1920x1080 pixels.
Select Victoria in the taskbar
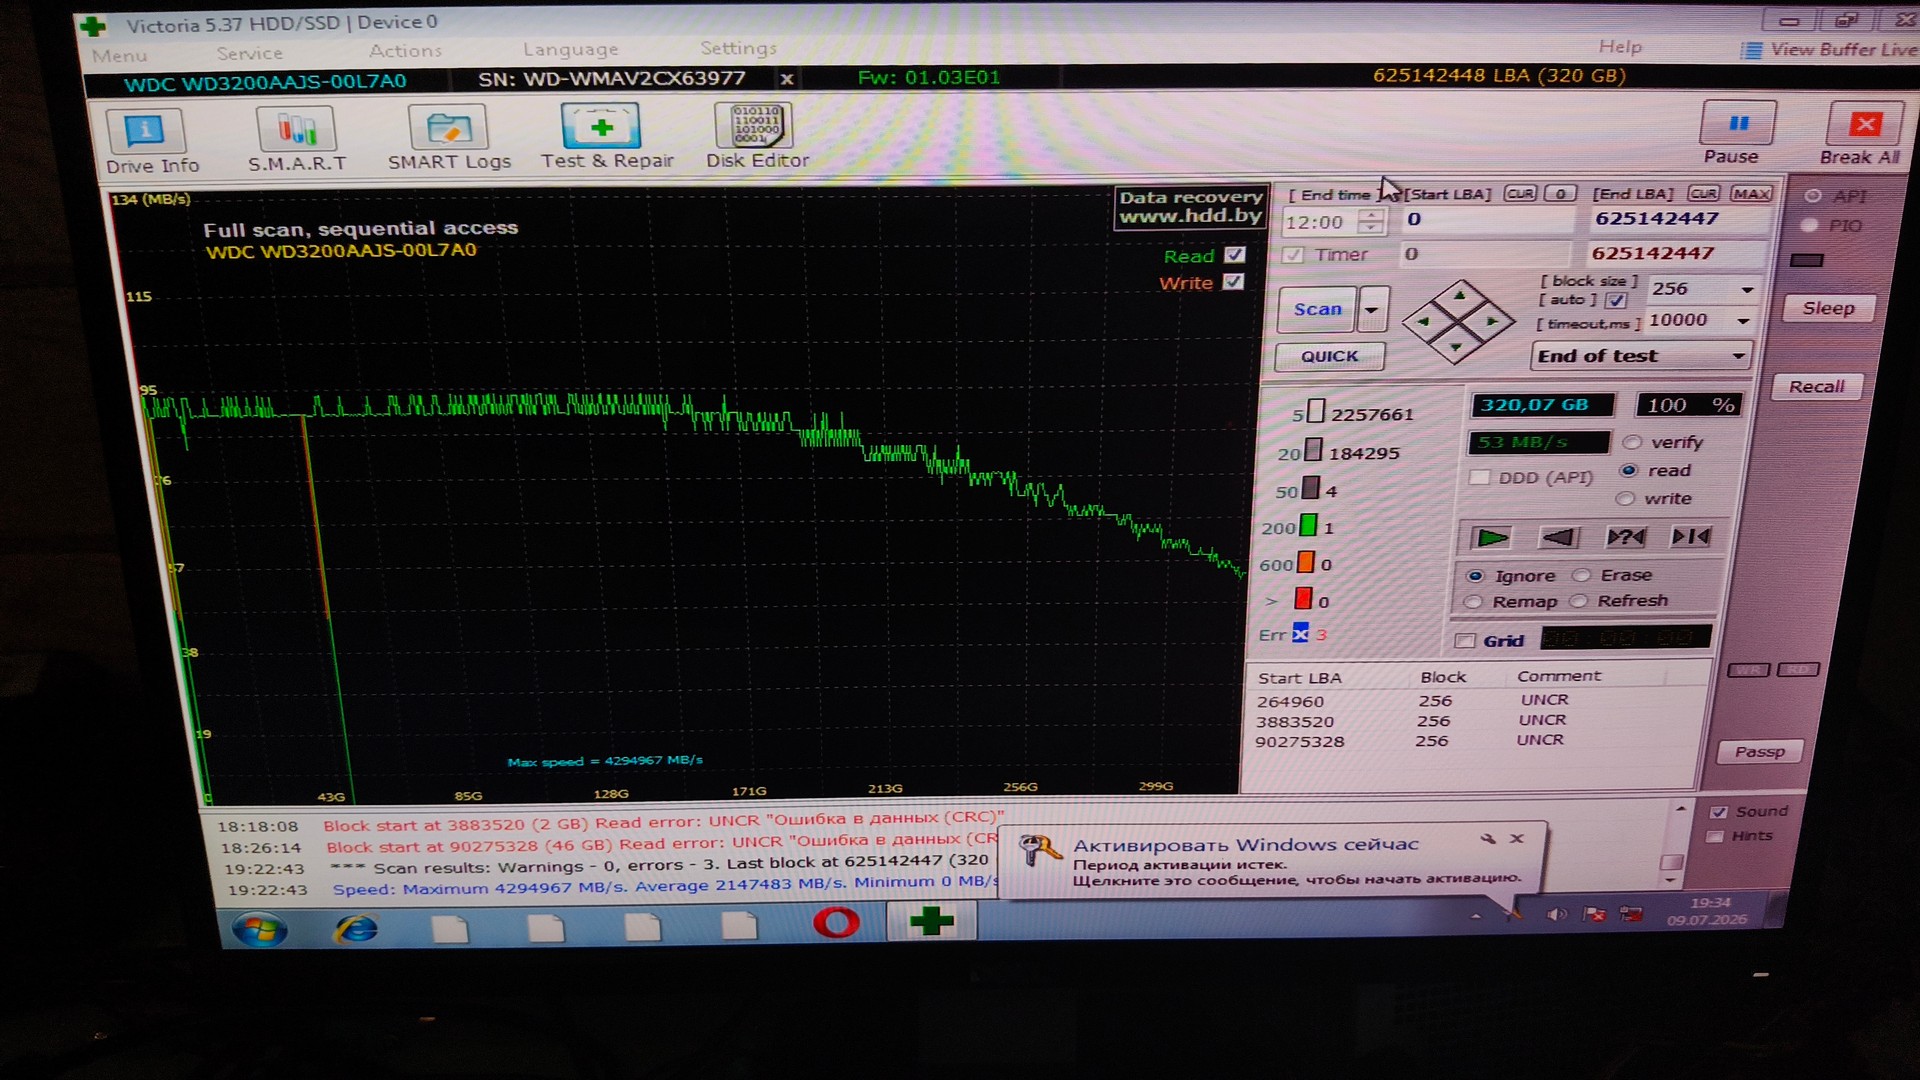(x=931, y=921)
